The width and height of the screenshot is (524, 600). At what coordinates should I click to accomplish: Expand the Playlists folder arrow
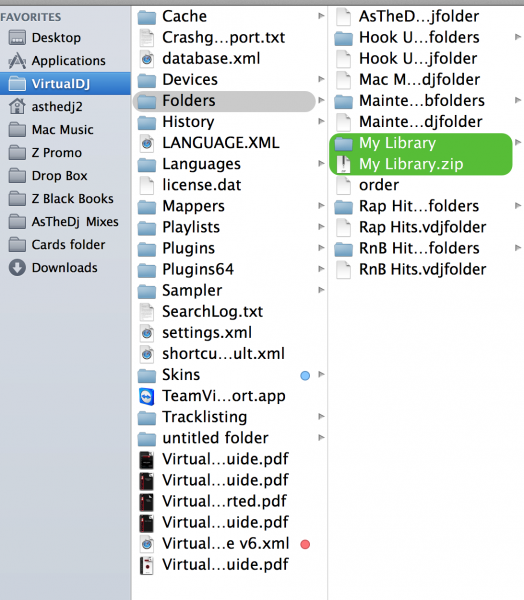(321, 227)
